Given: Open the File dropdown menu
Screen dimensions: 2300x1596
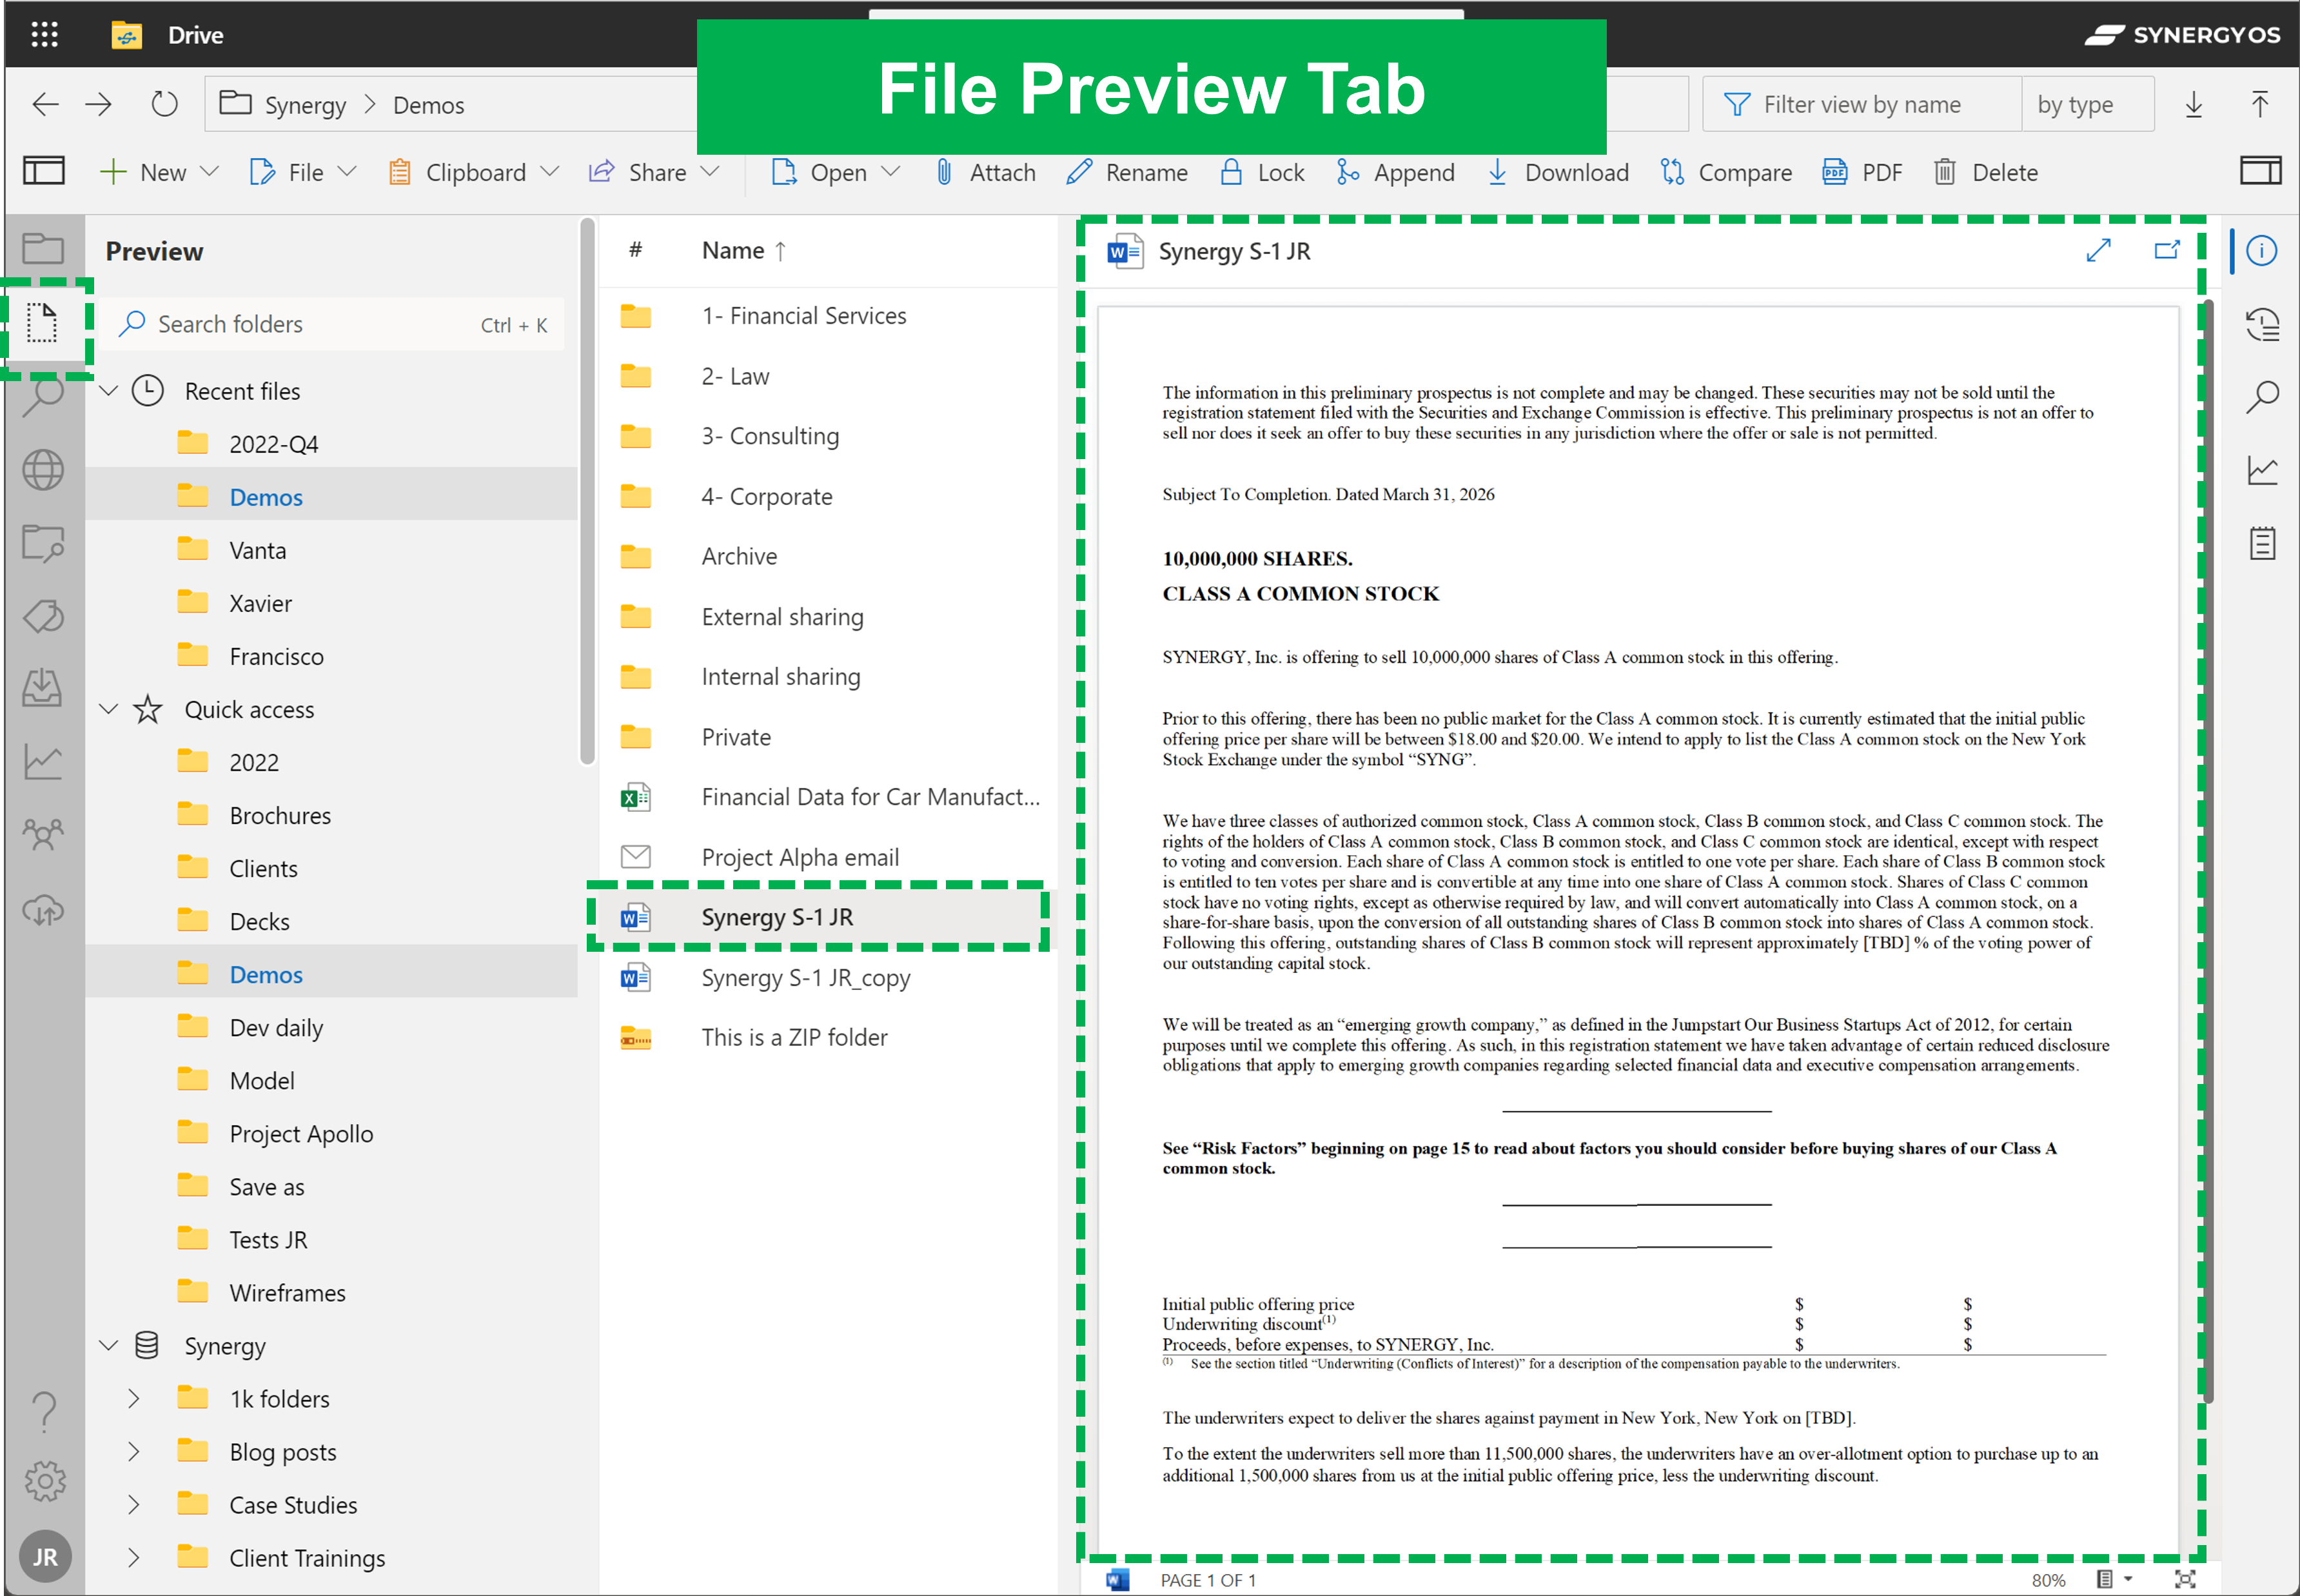Looking at the screenshot, I should tap(302, 172).
